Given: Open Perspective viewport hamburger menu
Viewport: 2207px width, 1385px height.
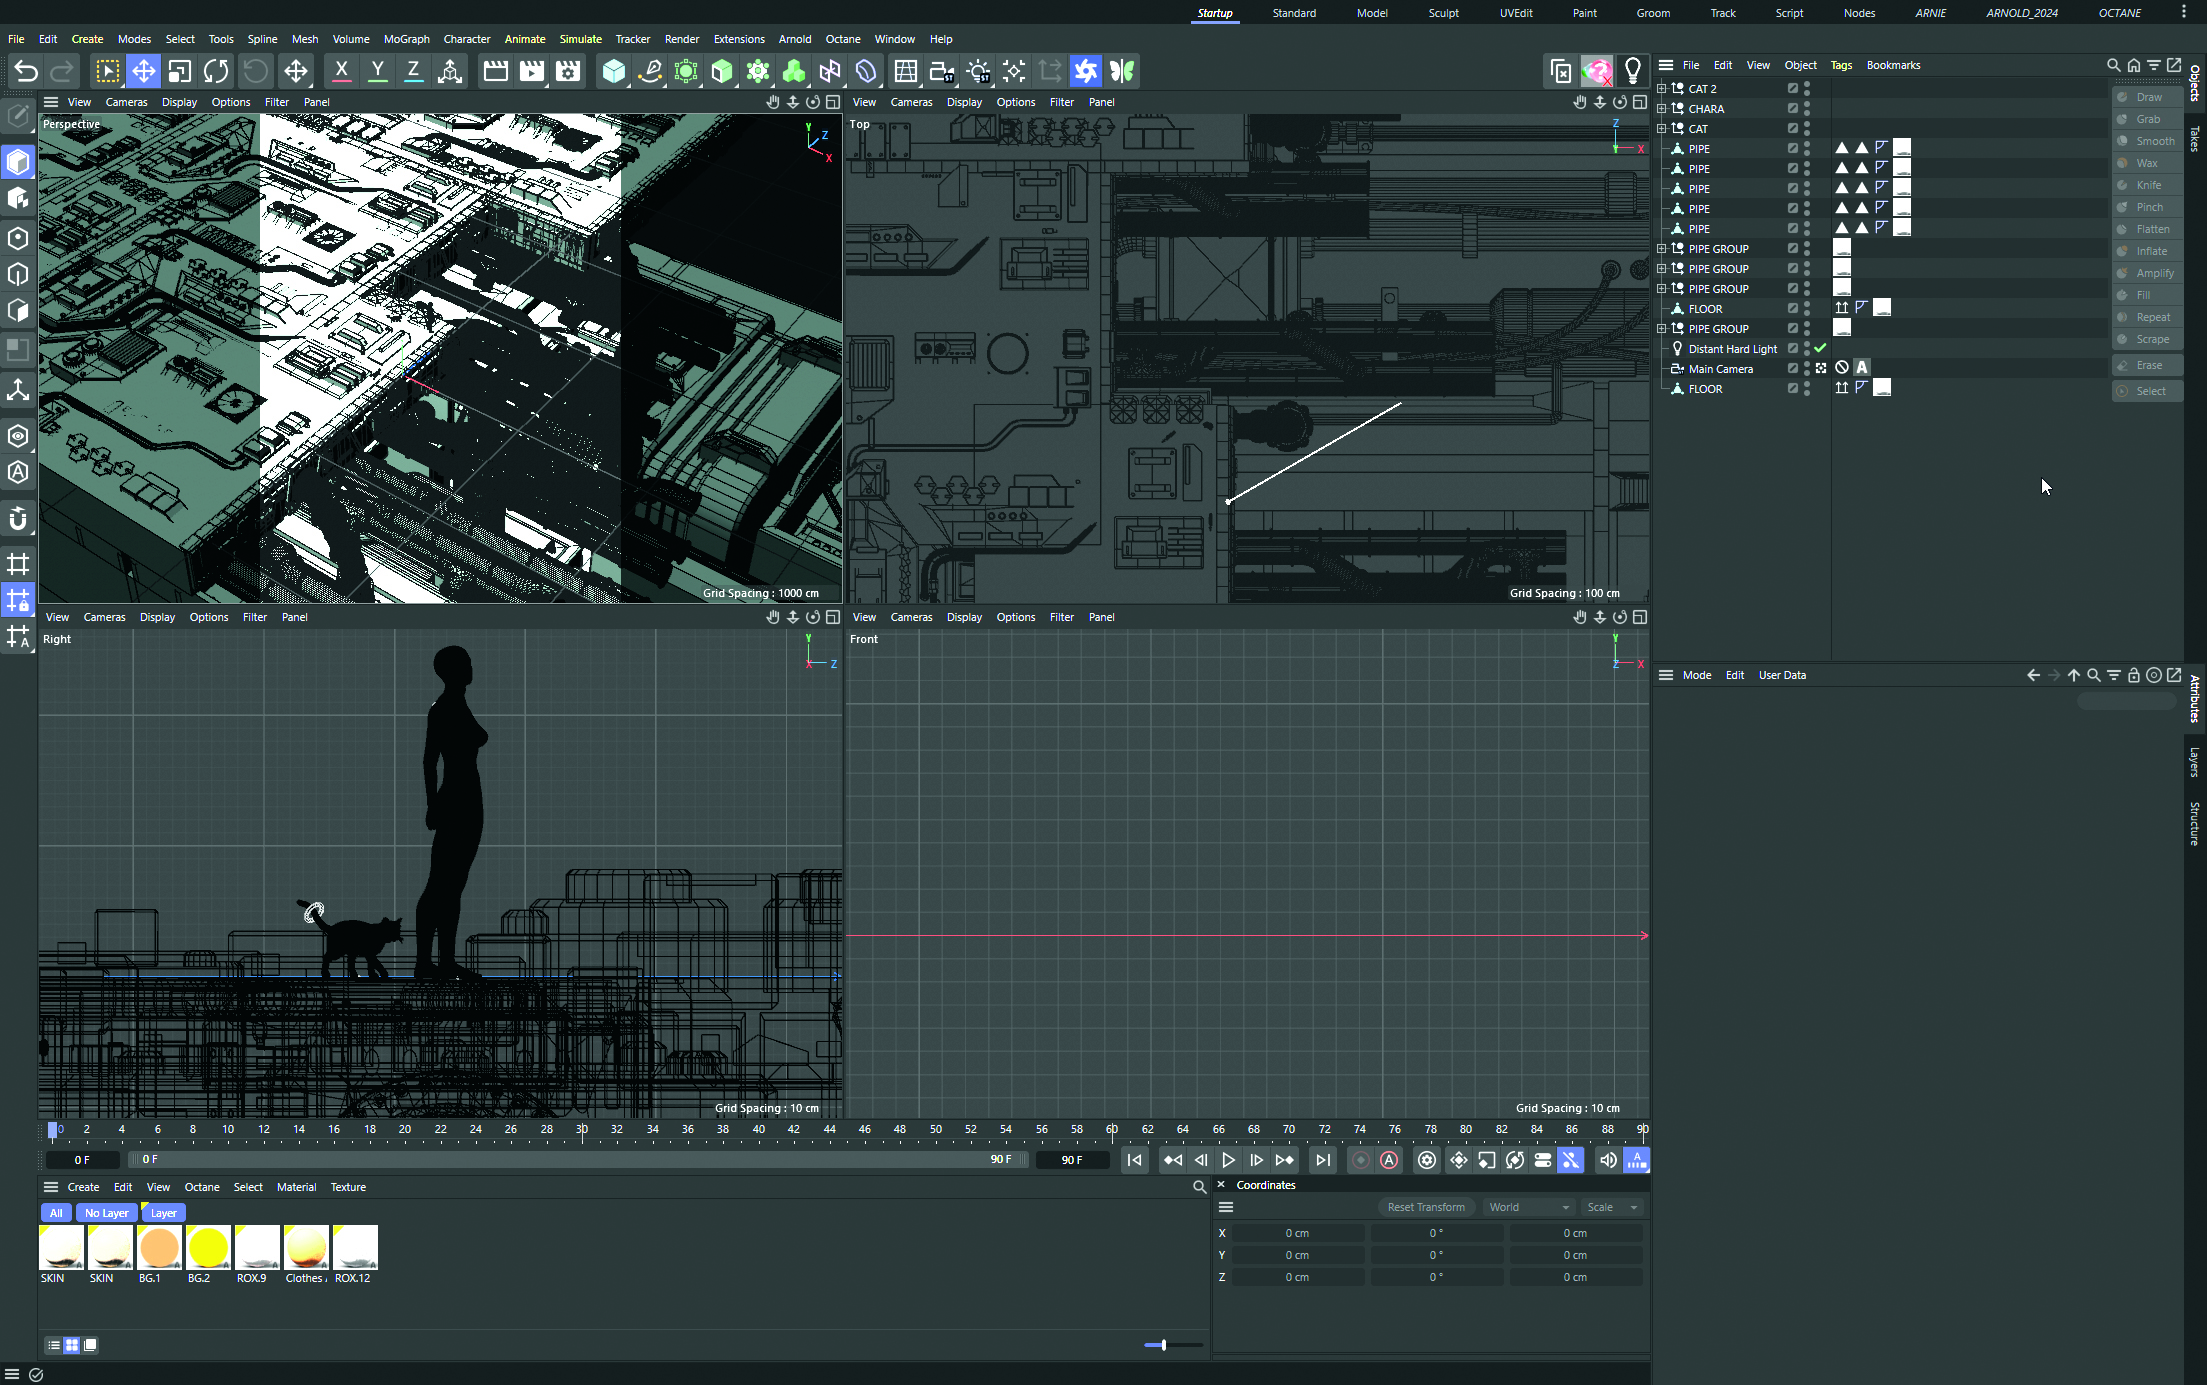Looking at the screenshot, I should (x=51, y=102).
